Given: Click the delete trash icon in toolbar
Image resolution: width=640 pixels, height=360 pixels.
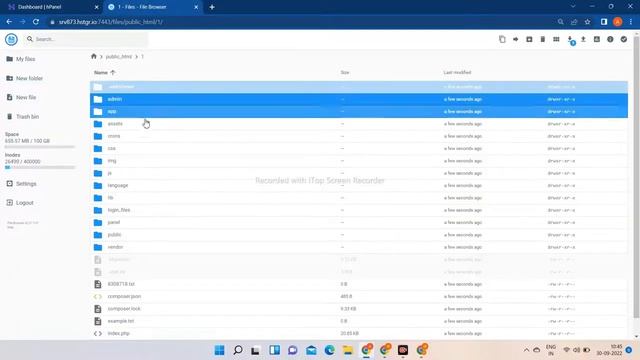Looking at the screenshot, I should coord(542,39).
